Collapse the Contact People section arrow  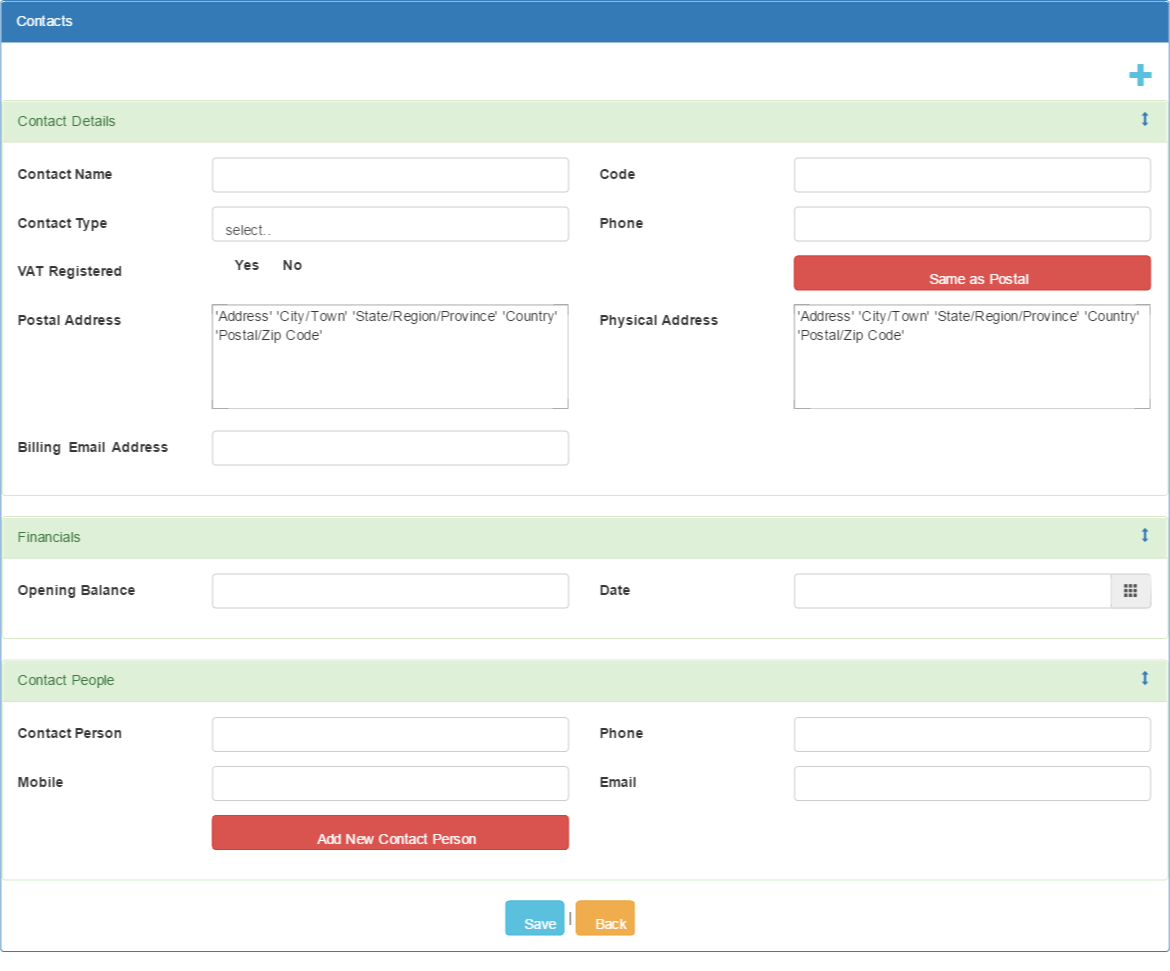click(1145, 678)
